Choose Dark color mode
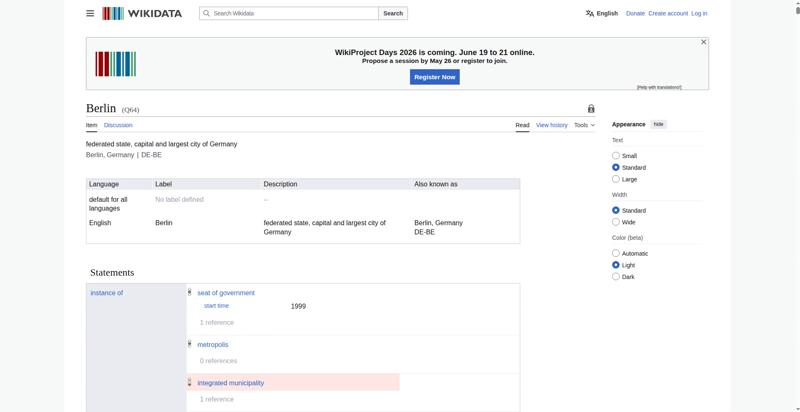This screenshot has height=412, width=800. (616, 276)
